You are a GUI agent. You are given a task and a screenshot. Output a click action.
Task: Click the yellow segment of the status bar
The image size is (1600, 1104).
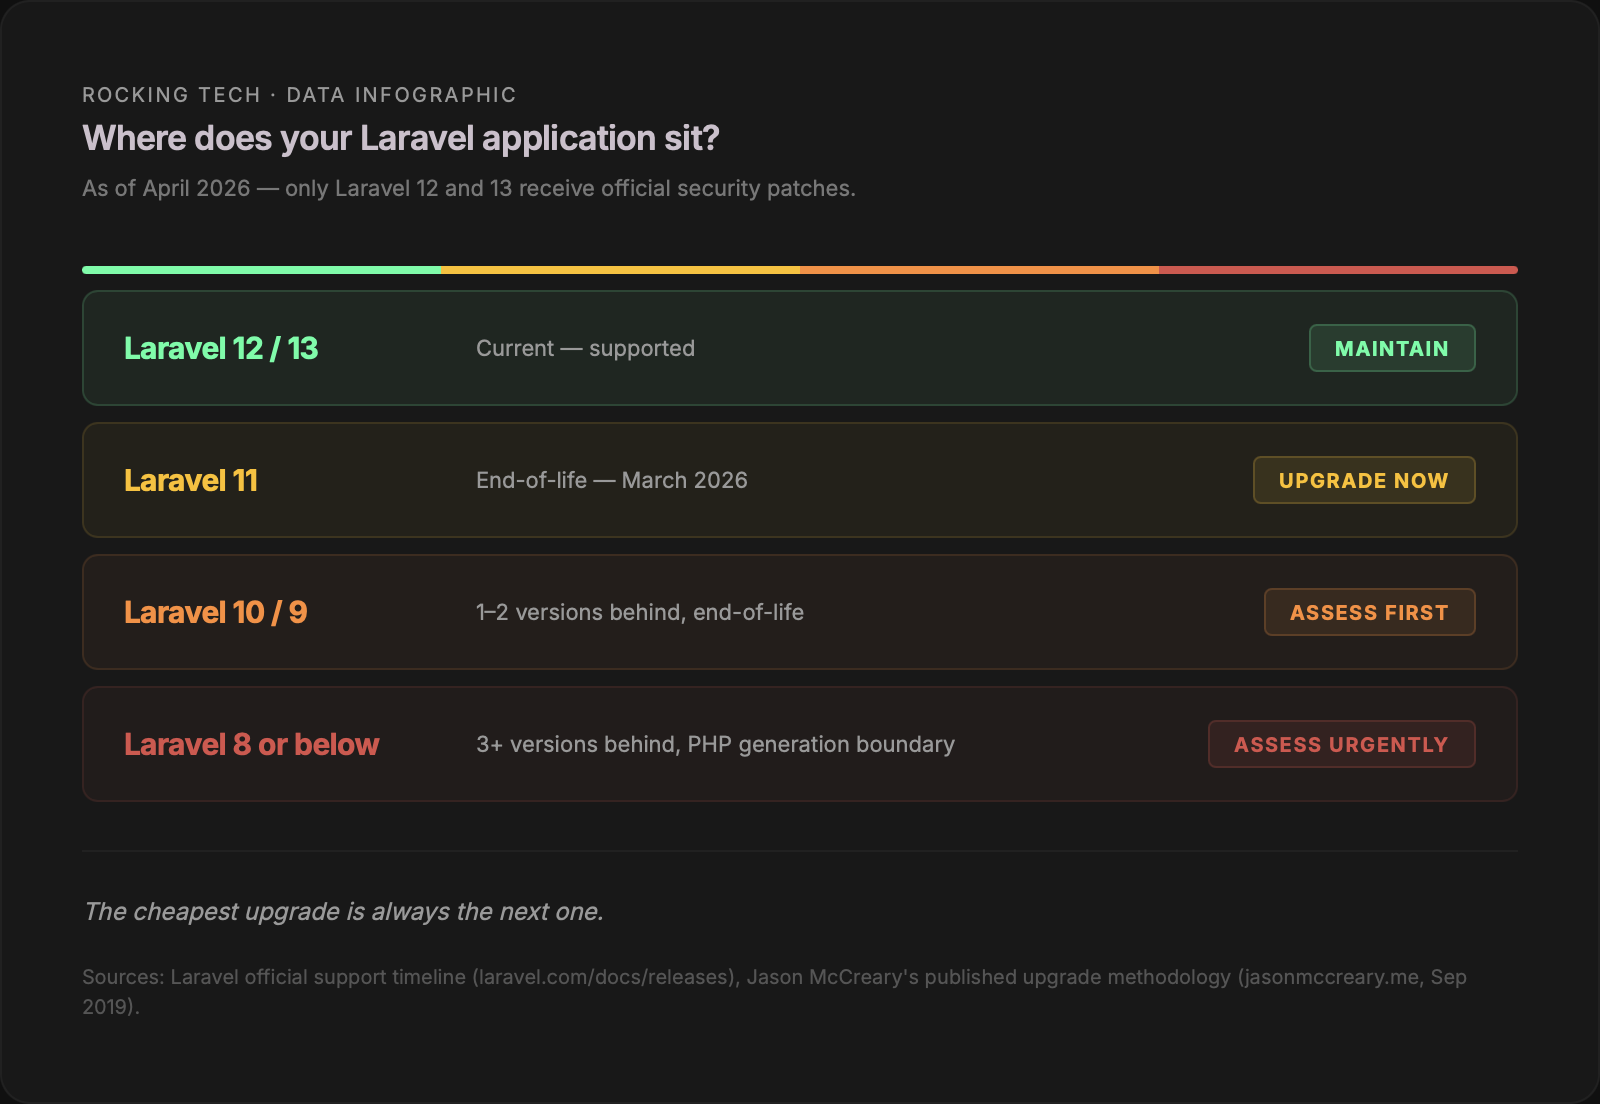point(620,269)
